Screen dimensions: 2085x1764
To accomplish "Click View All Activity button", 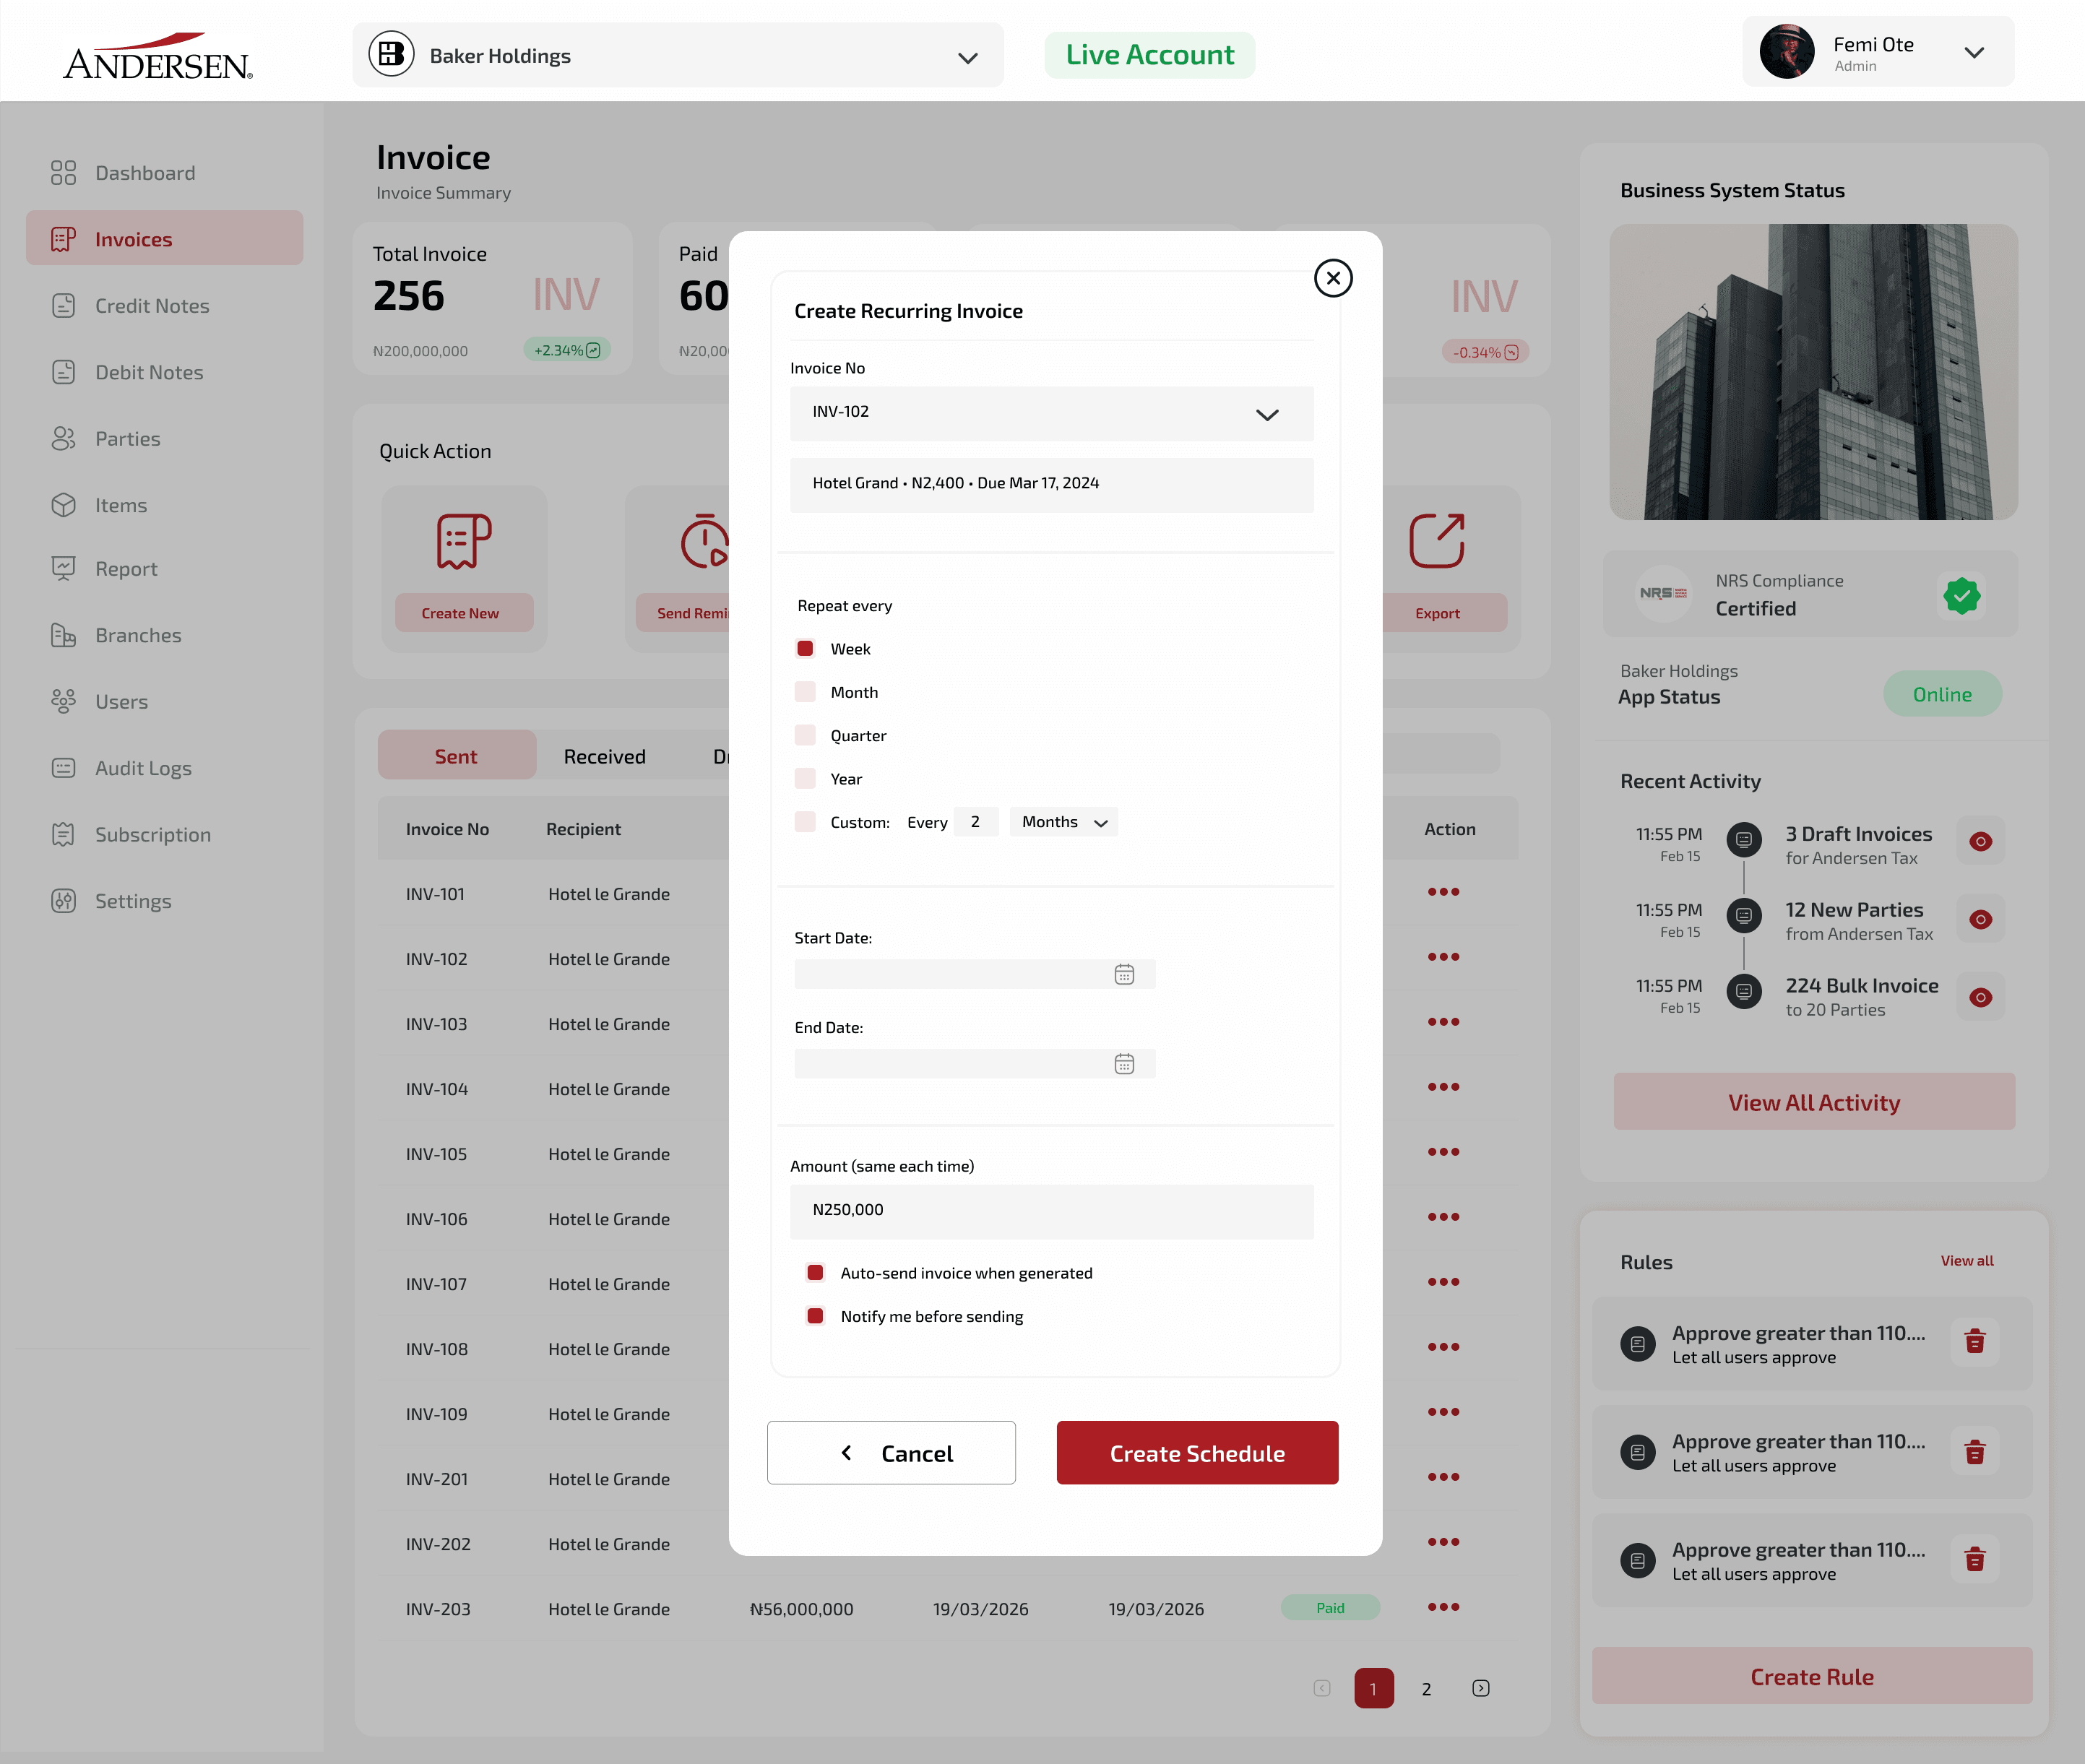I will (x=1814, y=1102).
